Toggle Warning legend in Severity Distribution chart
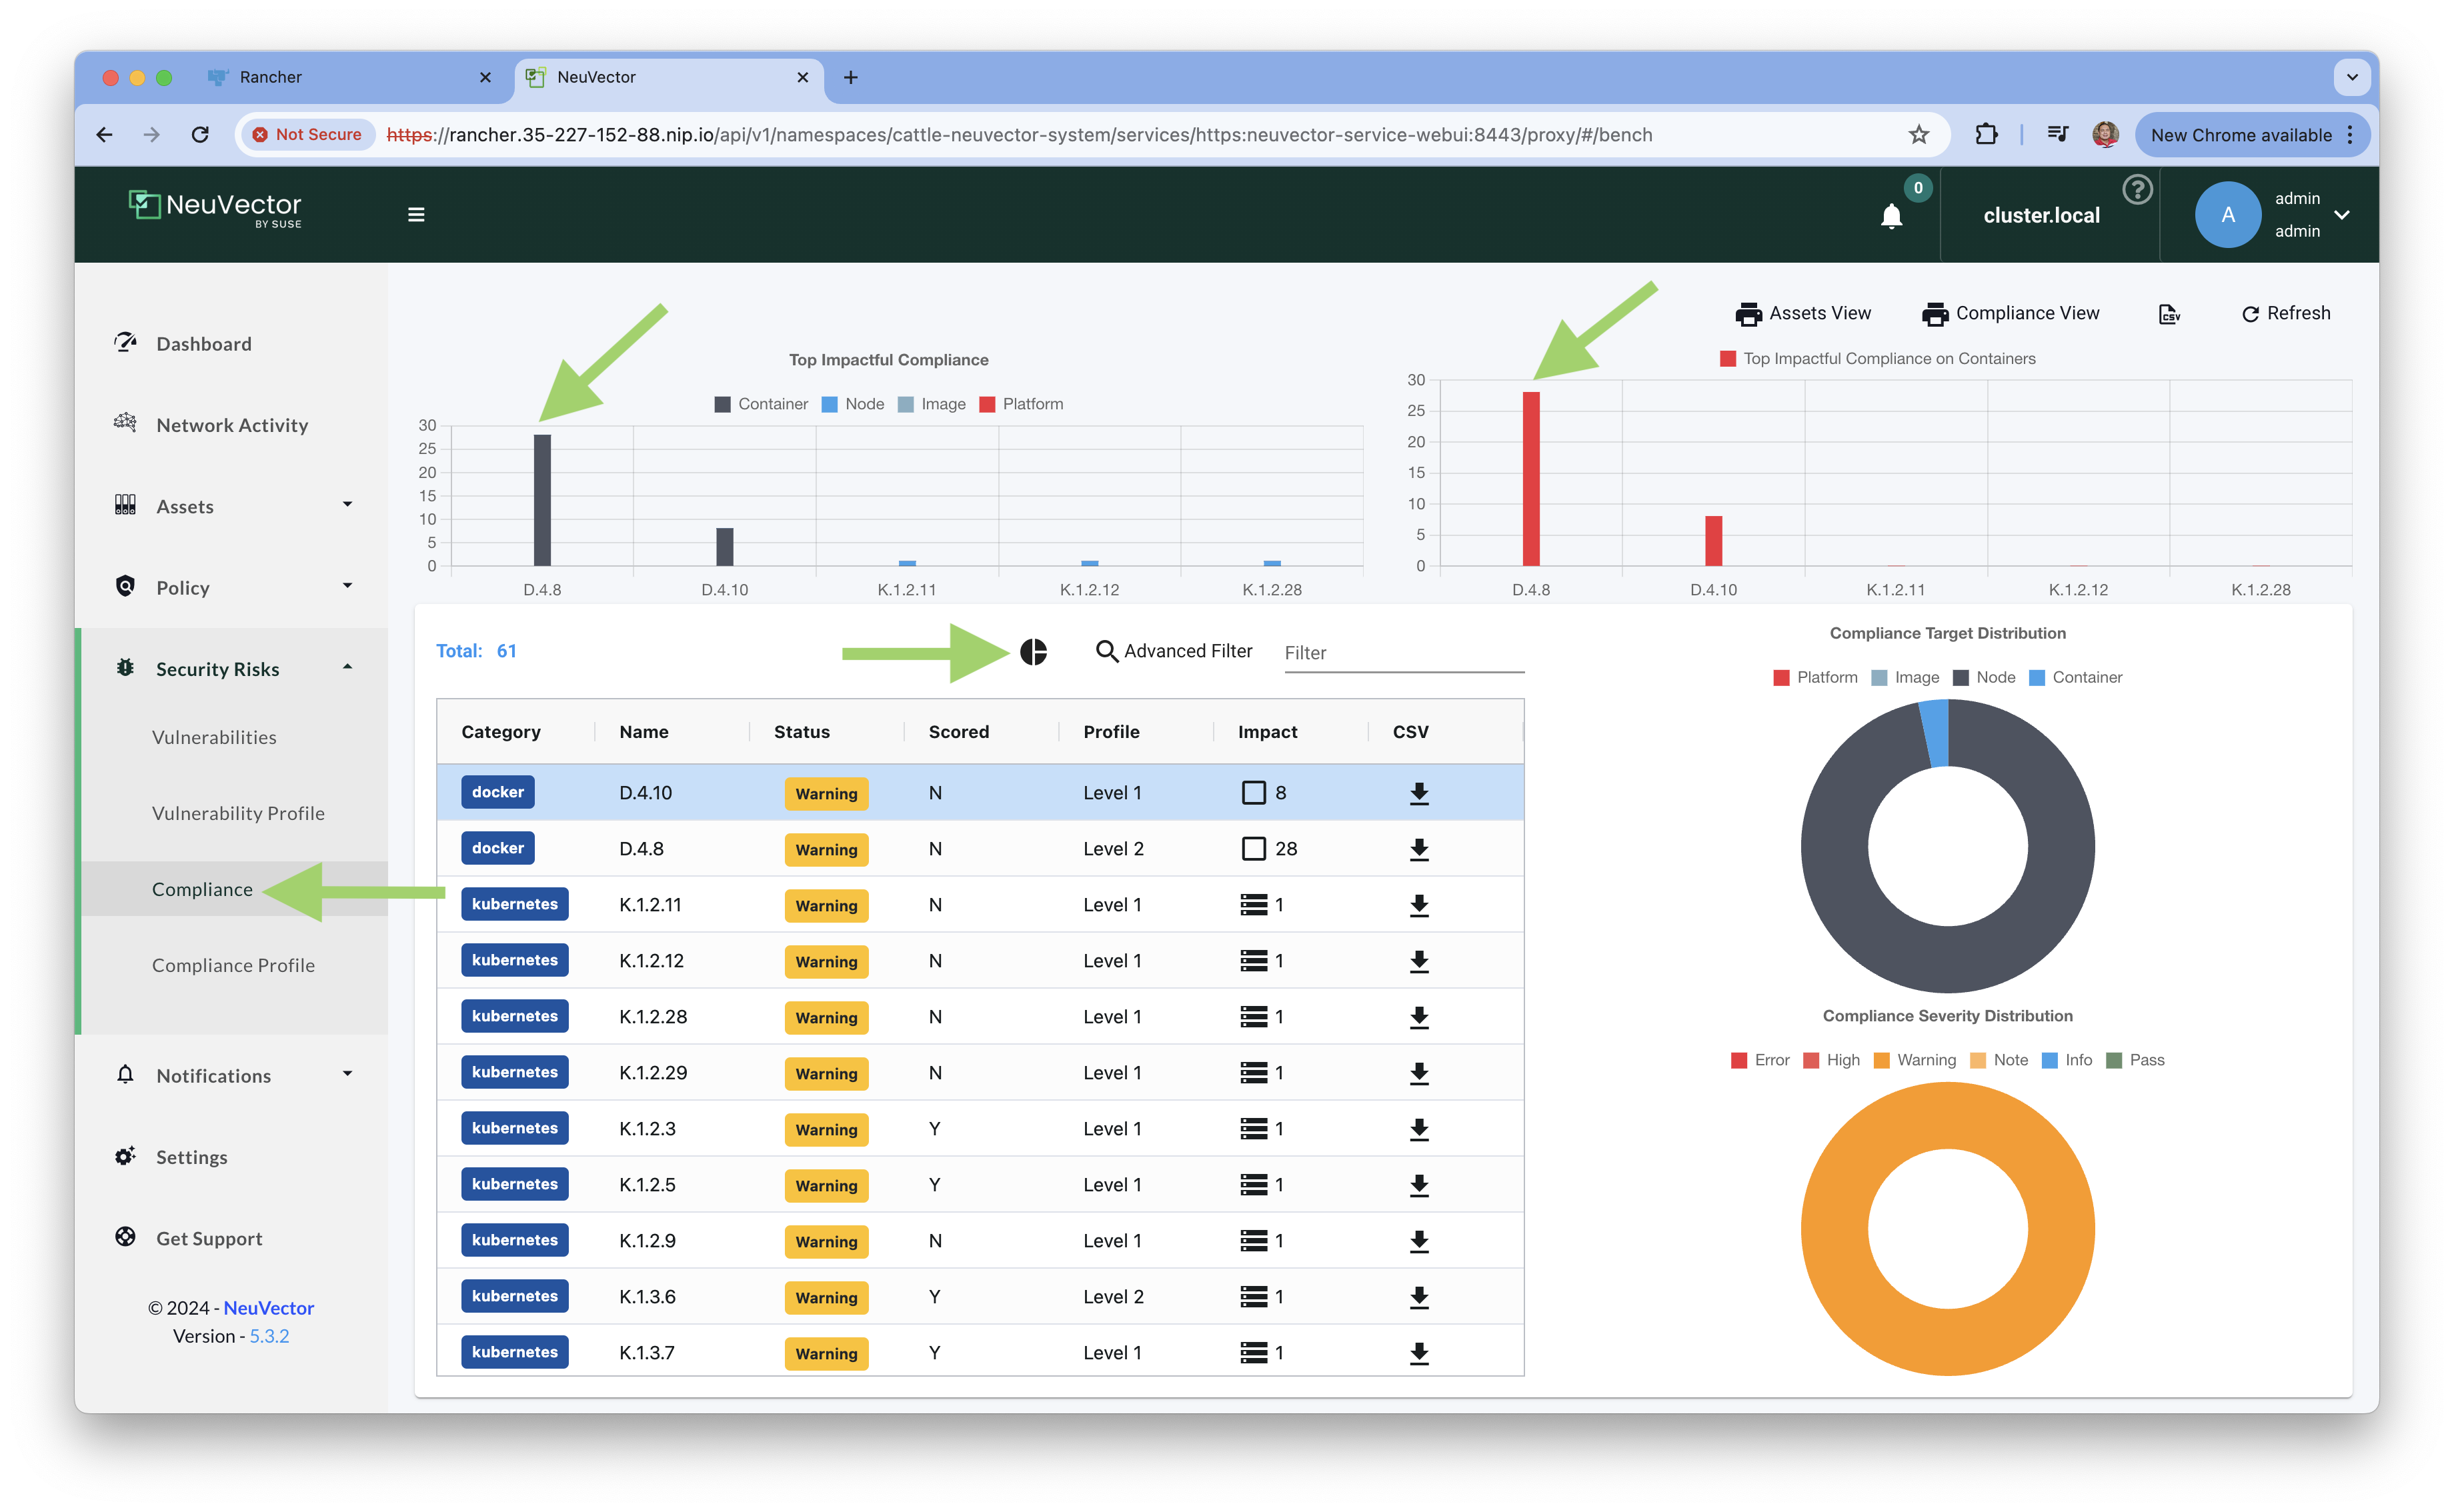This screenshot has width=2454, height=1512. tap(1914, 1060)
